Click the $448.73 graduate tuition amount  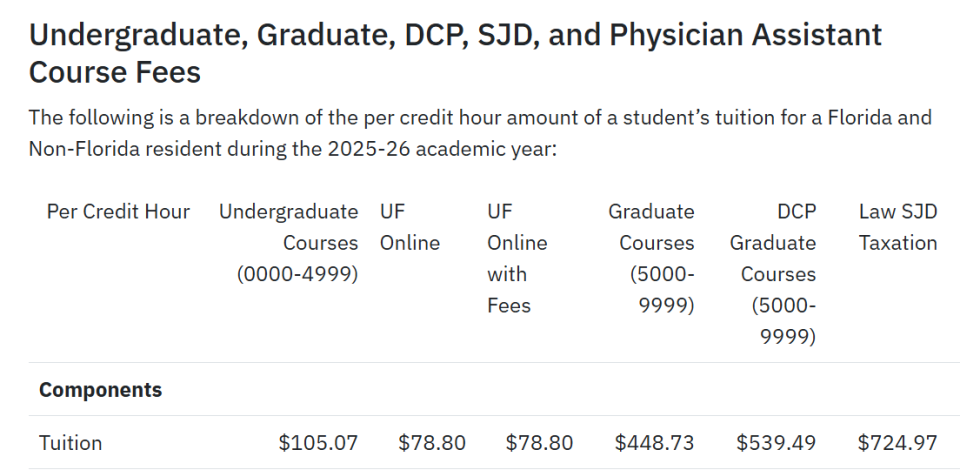point(654,442)
